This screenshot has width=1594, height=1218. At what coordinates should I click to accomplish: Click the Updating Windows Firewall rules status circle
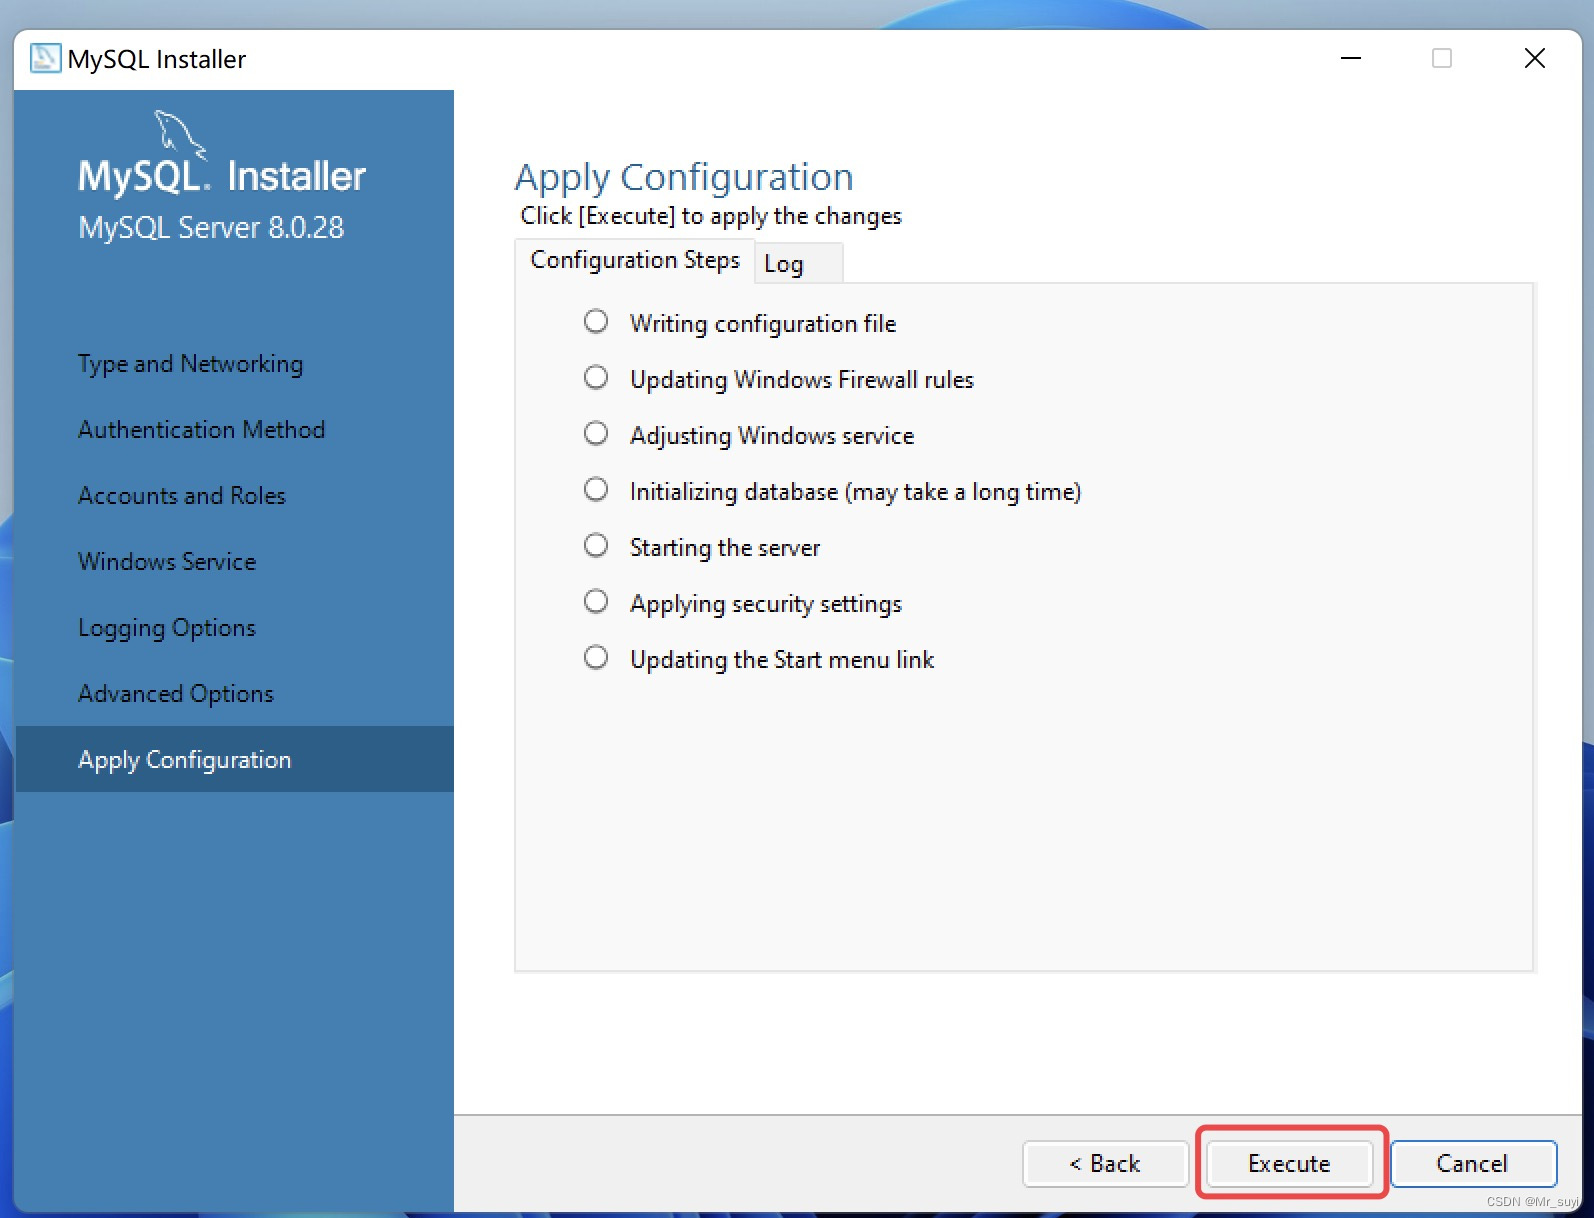coord(596,377)
